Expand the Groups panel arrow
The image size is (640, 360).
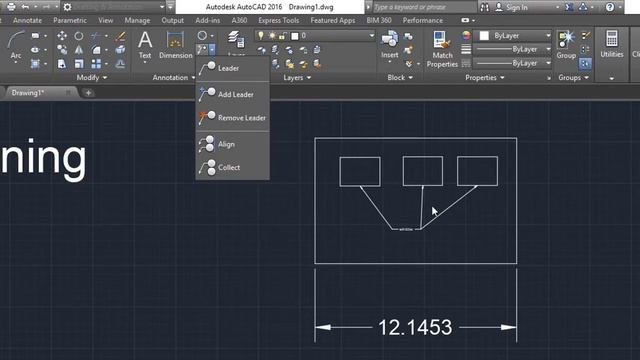click(587, 78)
